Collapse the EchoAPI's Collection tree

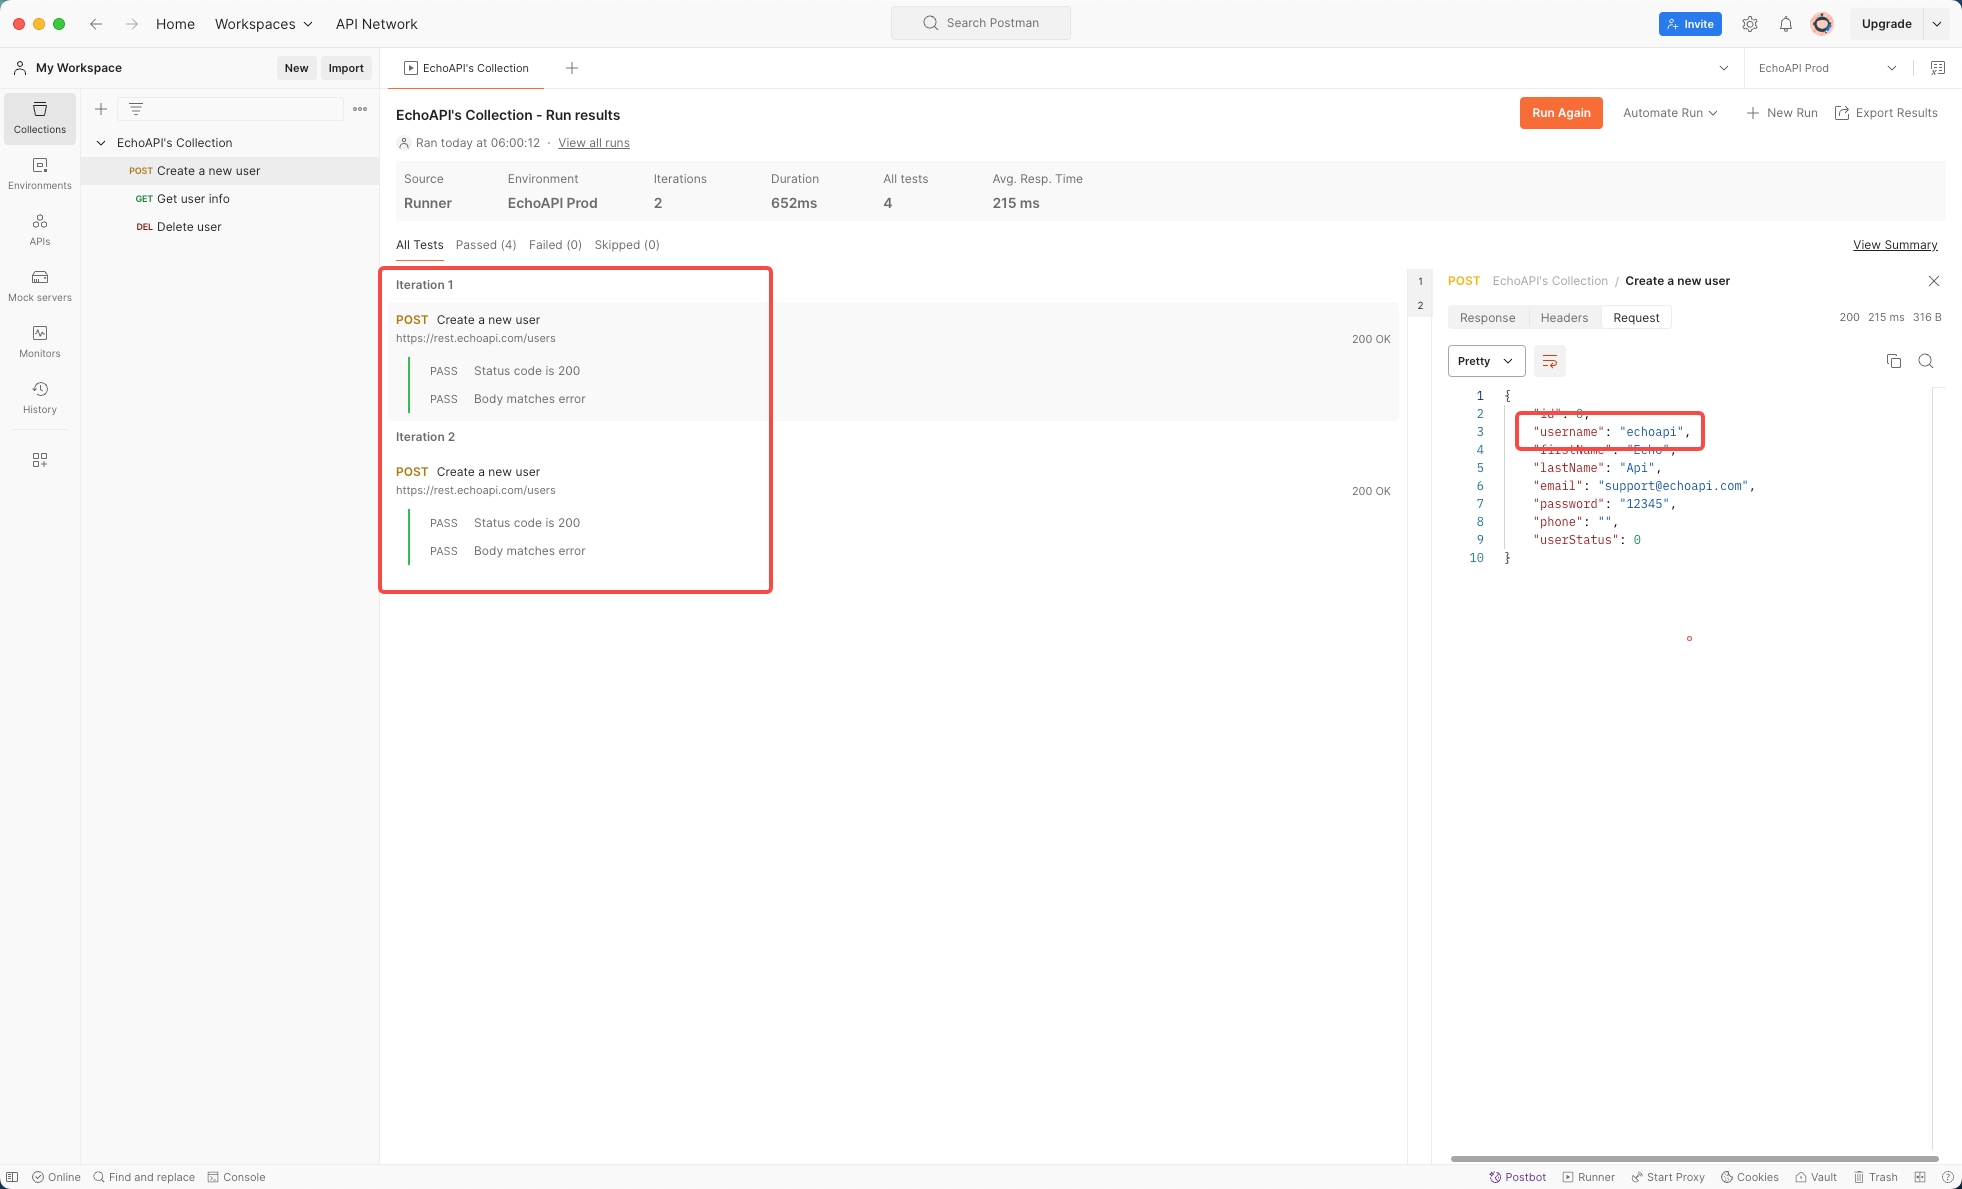point(101,143)
